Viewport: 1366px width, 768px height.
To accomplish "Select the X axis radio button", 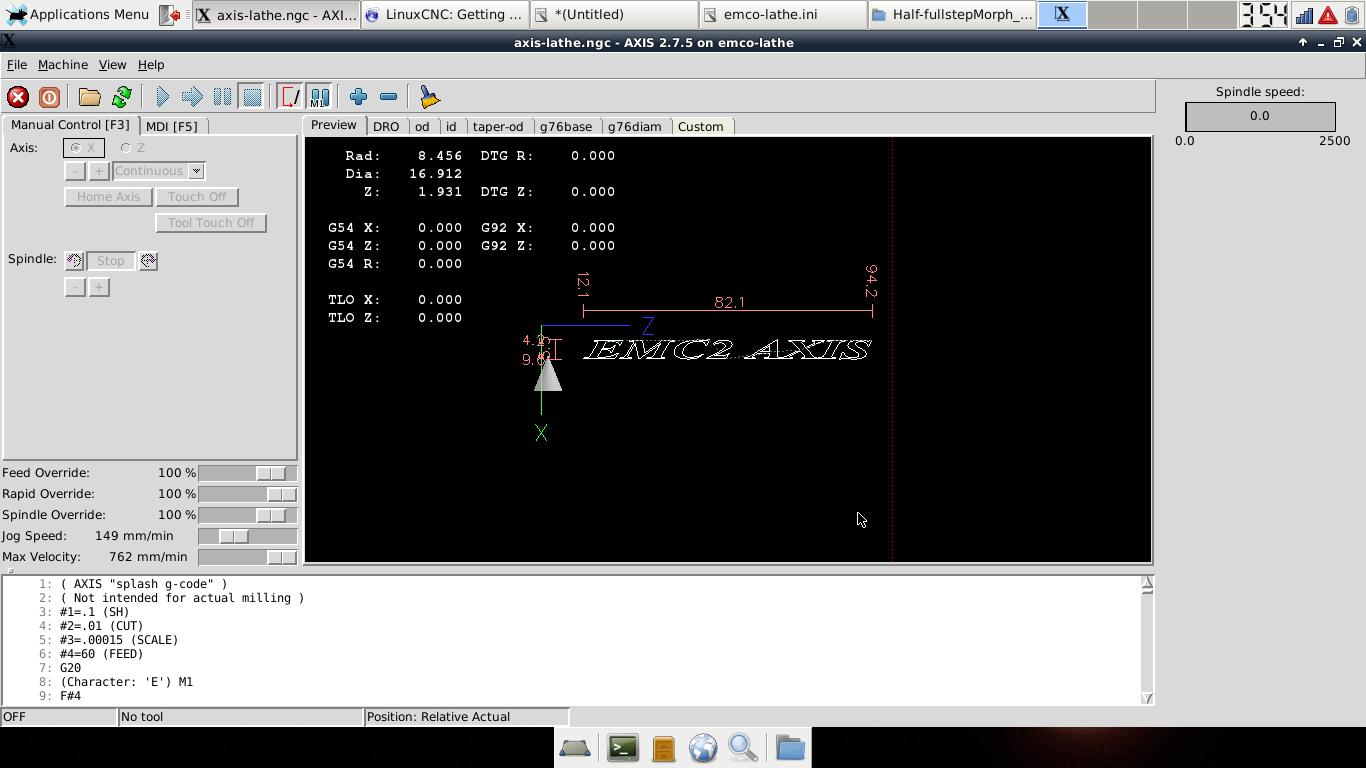I will tap(84, 148).
